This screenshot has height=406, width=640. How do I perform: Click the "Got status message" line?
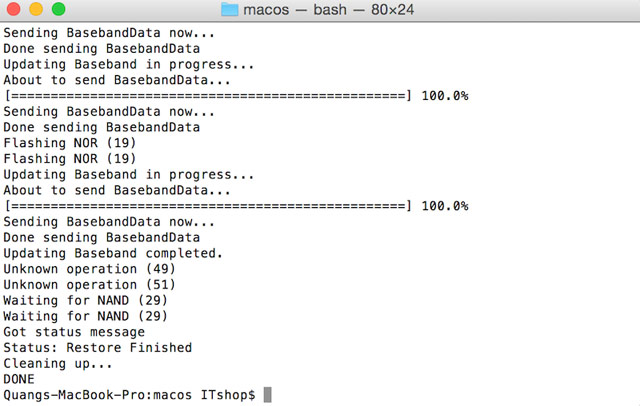tap(74, 332)
